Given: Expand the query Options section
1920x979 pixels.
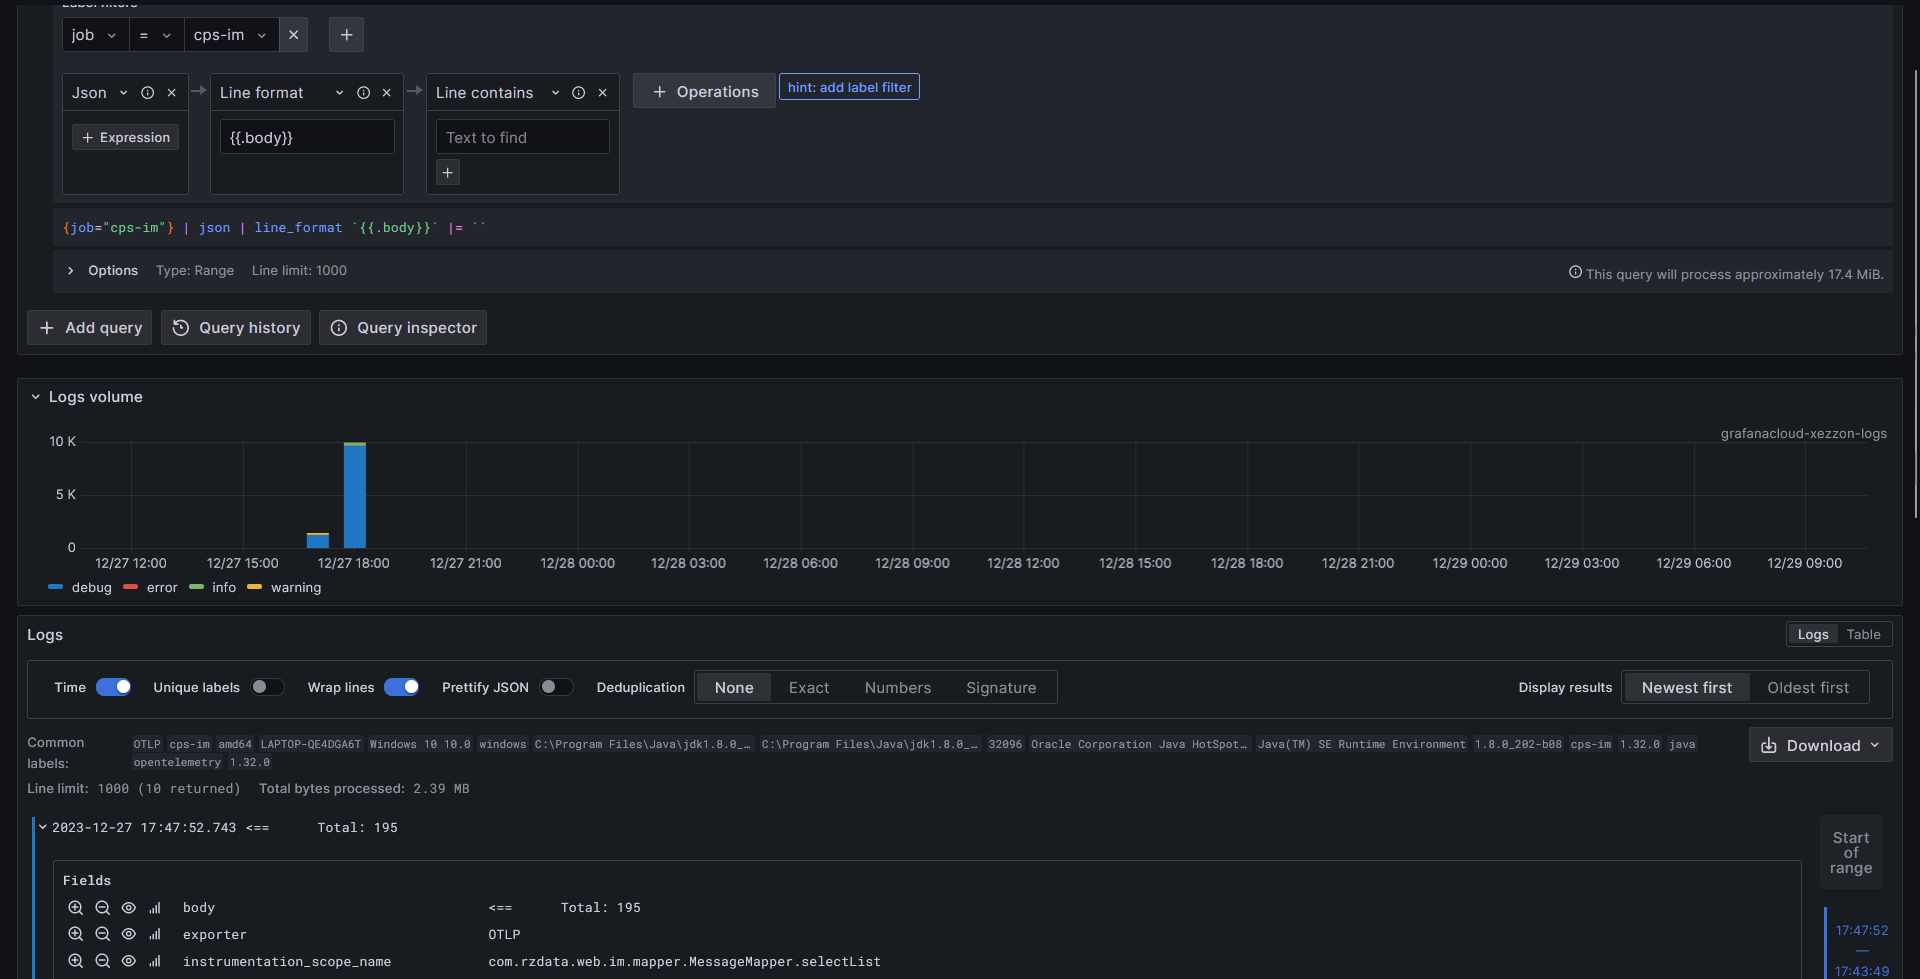Looking at the screenshot, I should point(71,271).
